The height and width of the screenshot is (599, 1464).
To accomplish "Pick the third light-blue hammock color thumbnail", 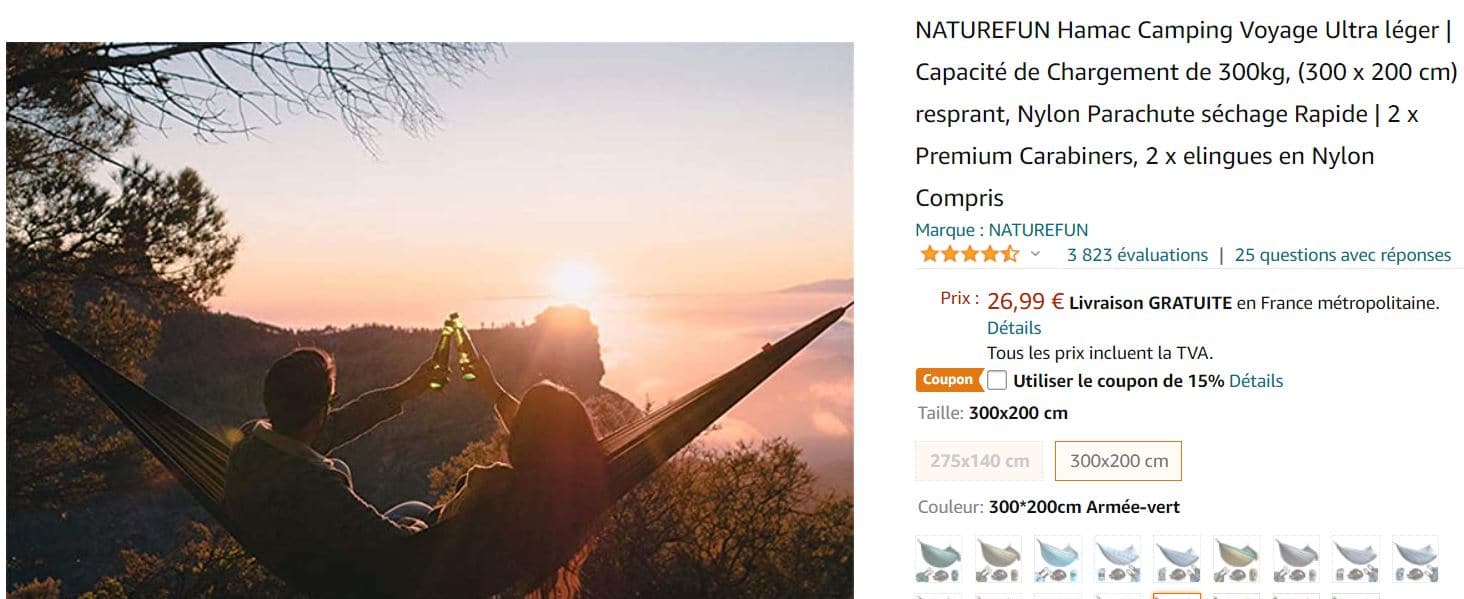I will [x=1057, y=559].
